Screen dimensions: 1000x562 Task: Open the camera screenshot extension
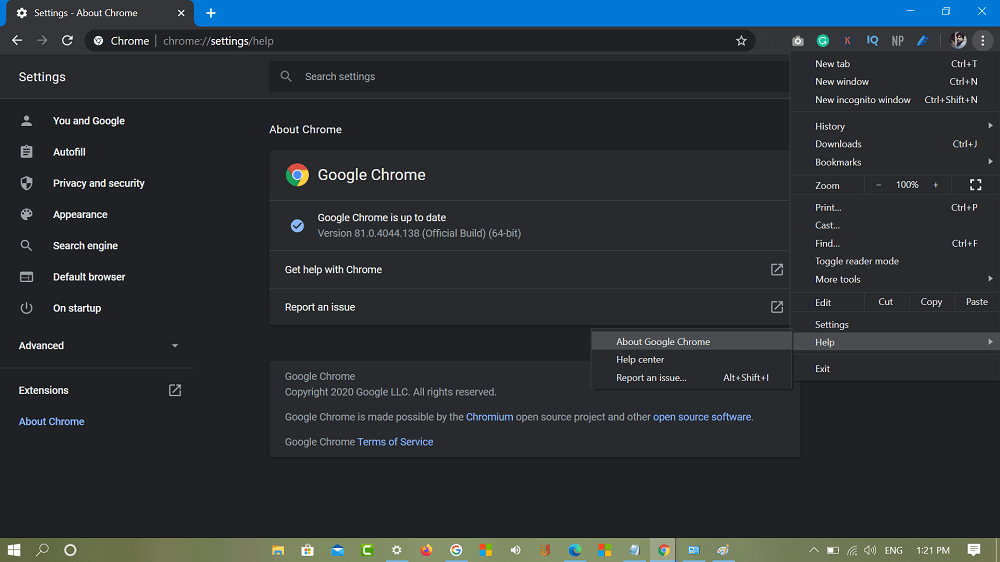(x=797, y=41)
